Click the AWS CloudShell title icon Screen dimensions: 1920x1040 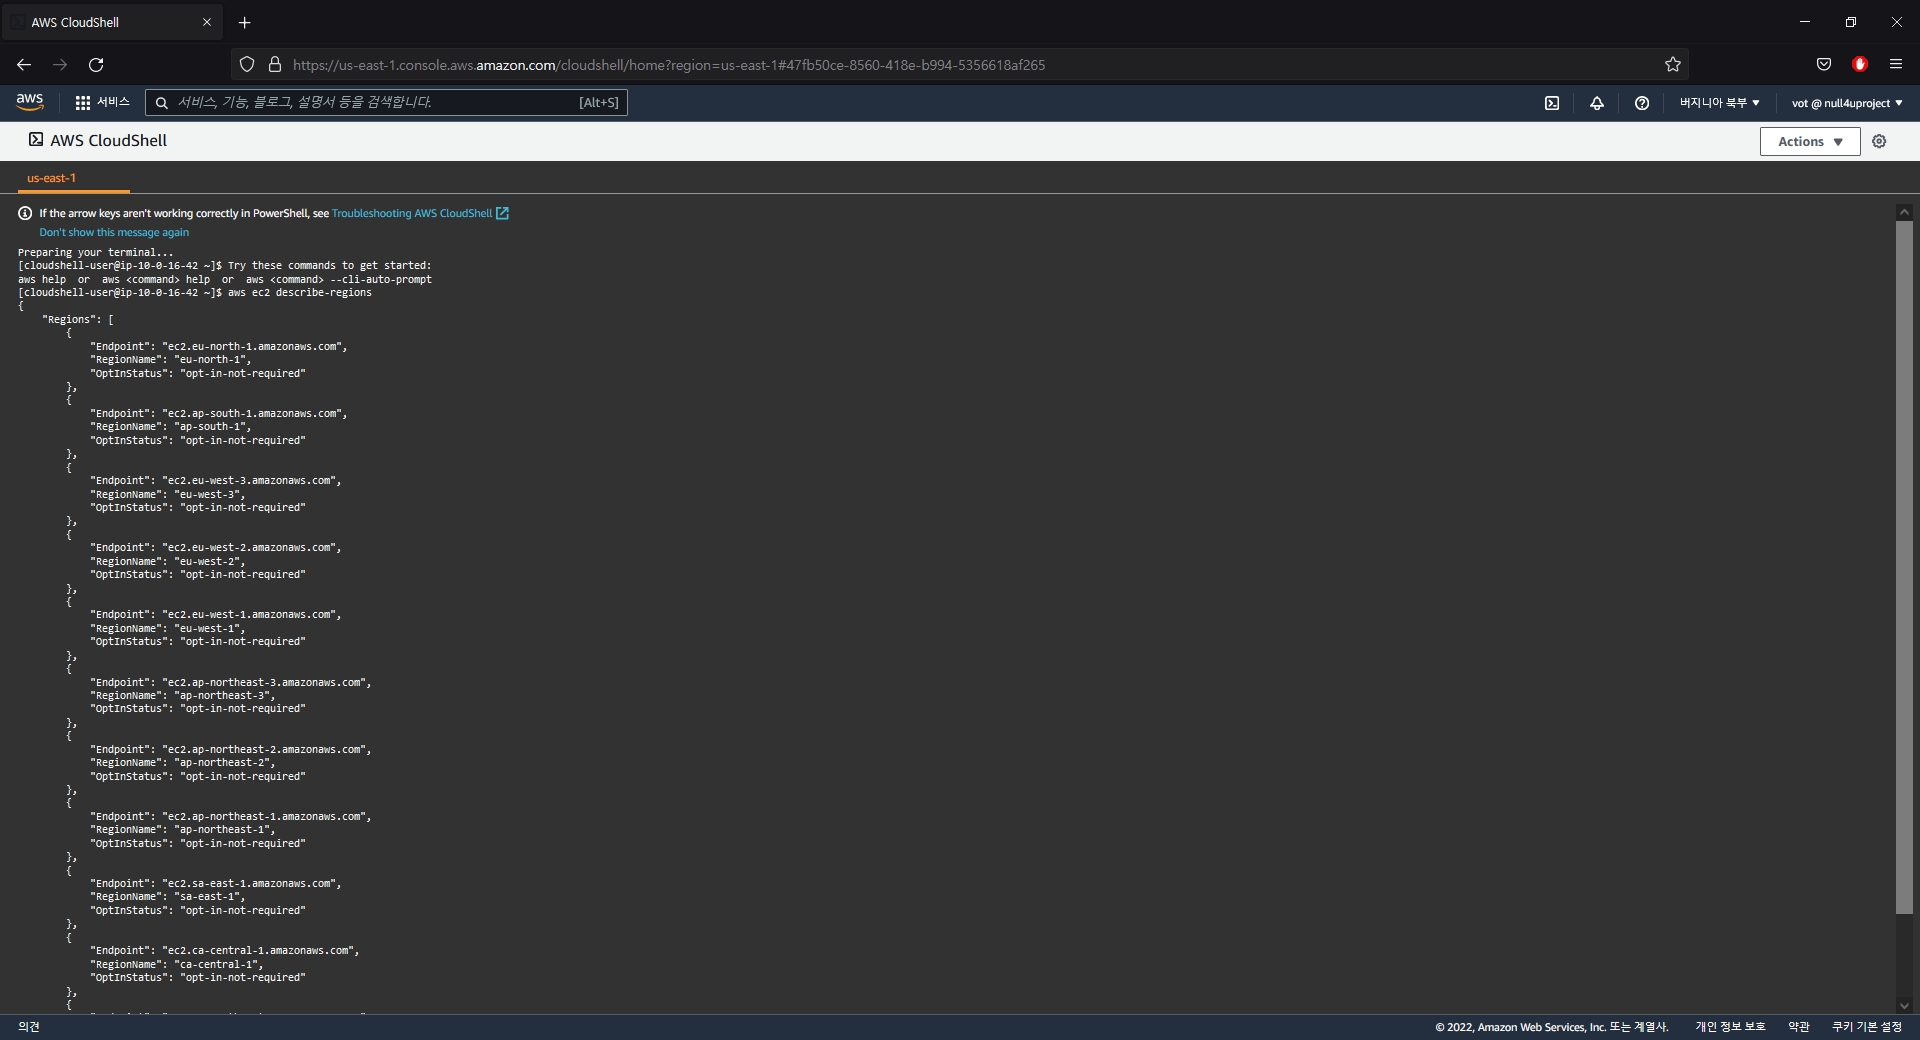point(36,140)
